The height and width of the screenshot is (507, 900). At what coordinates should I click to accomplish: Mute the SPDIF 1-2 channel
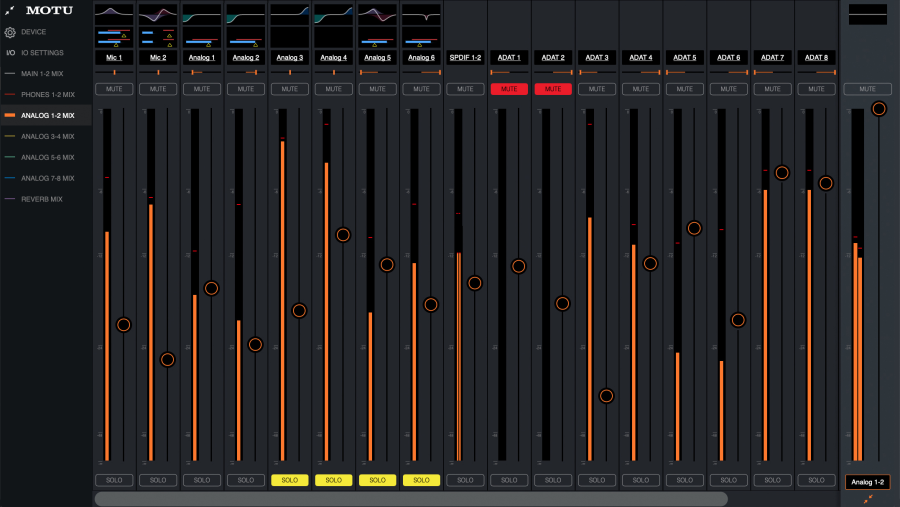point(465,89)
